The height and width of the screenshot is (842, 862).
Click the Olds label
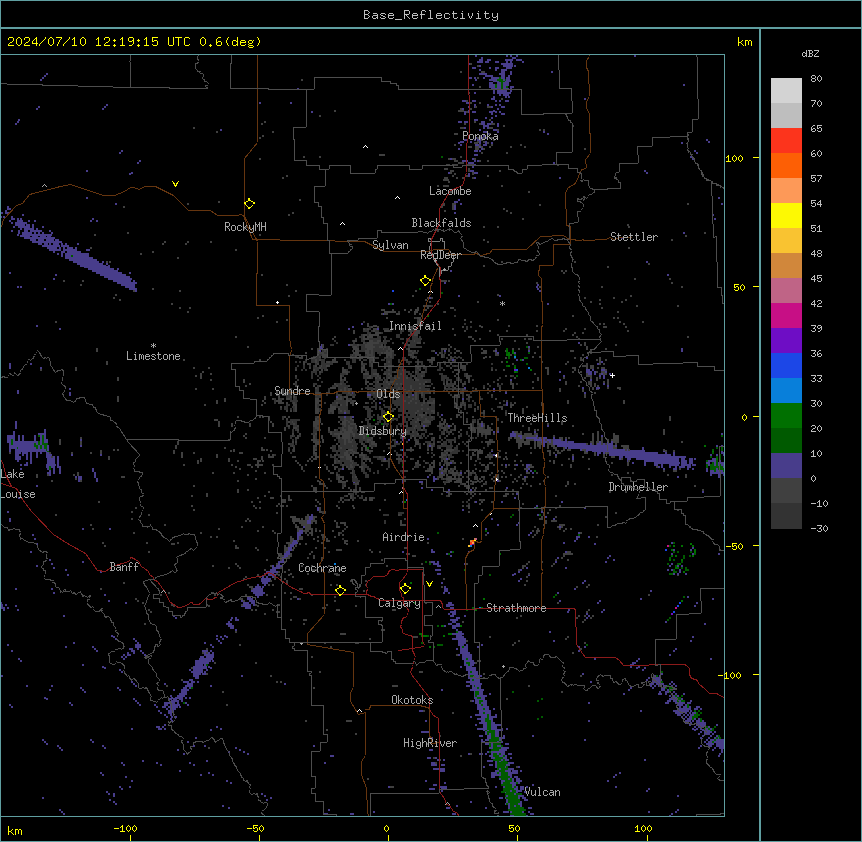tap(388, 394)
